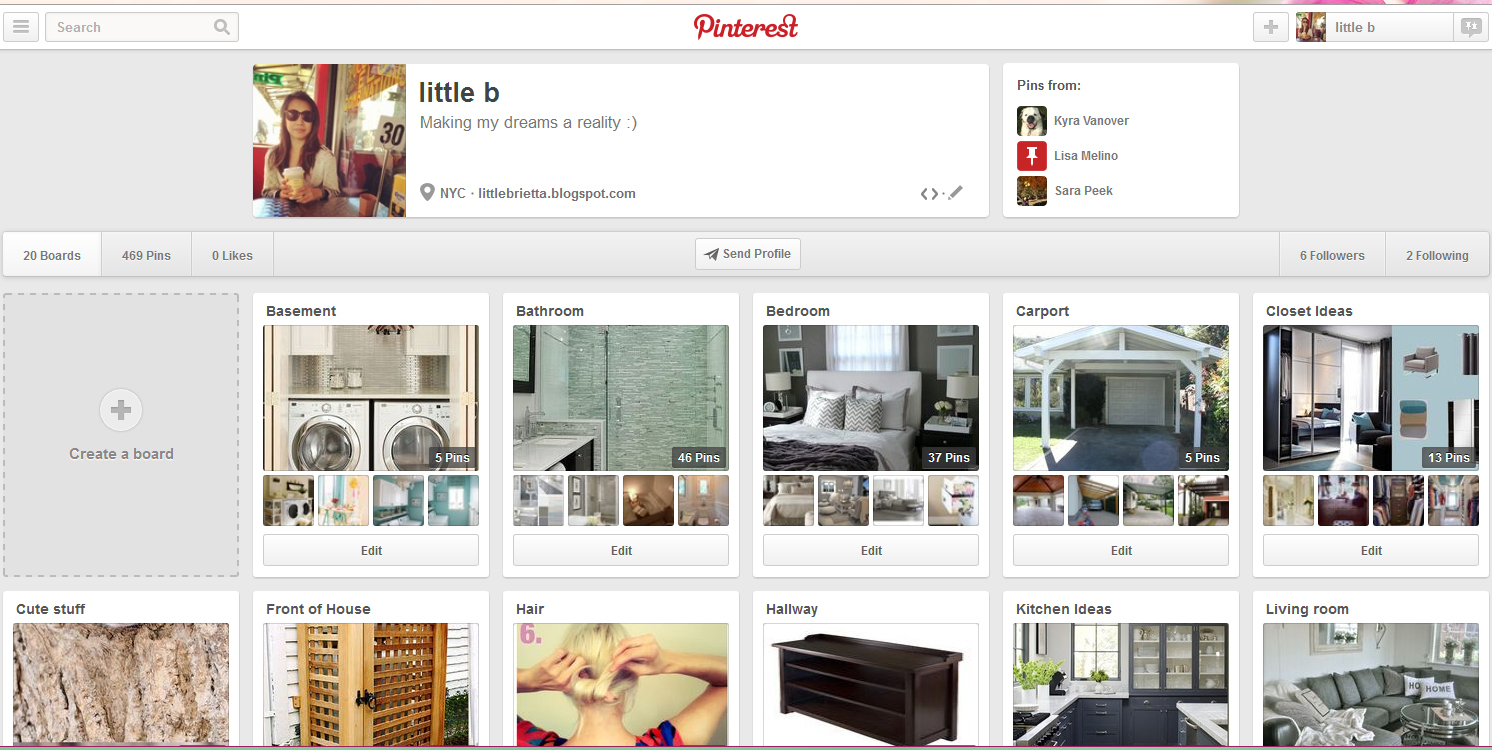The image size is (1492, 750).
Task: Click the plus icon in Create a board
Action: 121,410
